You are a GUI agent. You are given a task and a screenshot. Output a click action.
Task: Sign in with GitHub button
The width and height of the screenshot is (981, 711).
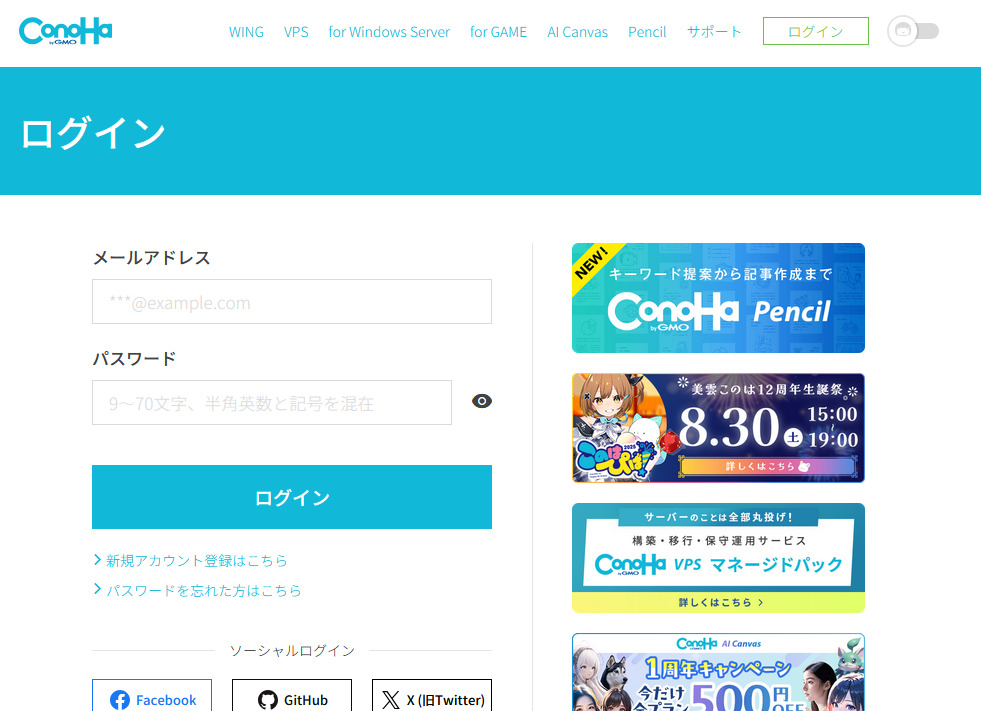[292, 699]
